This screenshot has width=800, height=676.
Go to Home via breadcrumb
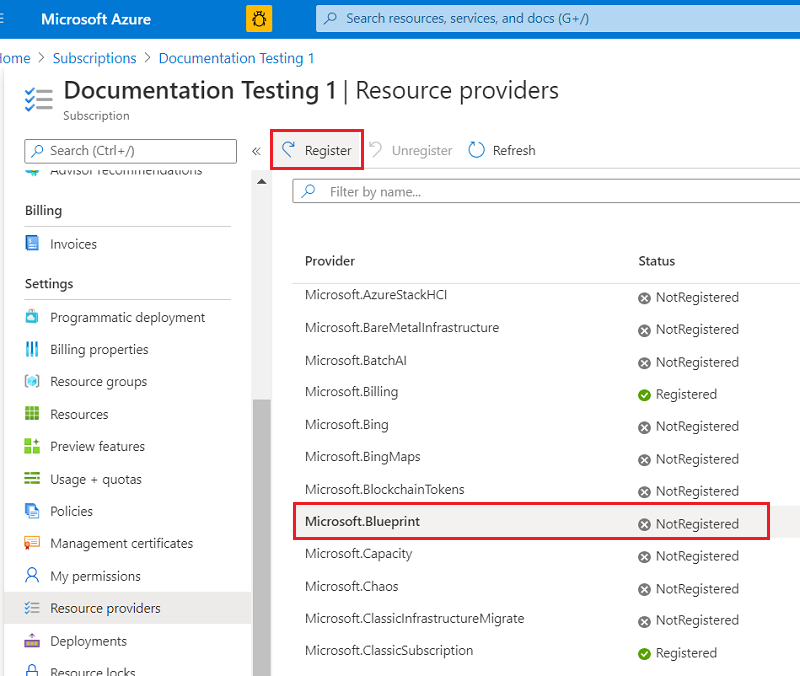pyautogui.click(x=15, y=58)
